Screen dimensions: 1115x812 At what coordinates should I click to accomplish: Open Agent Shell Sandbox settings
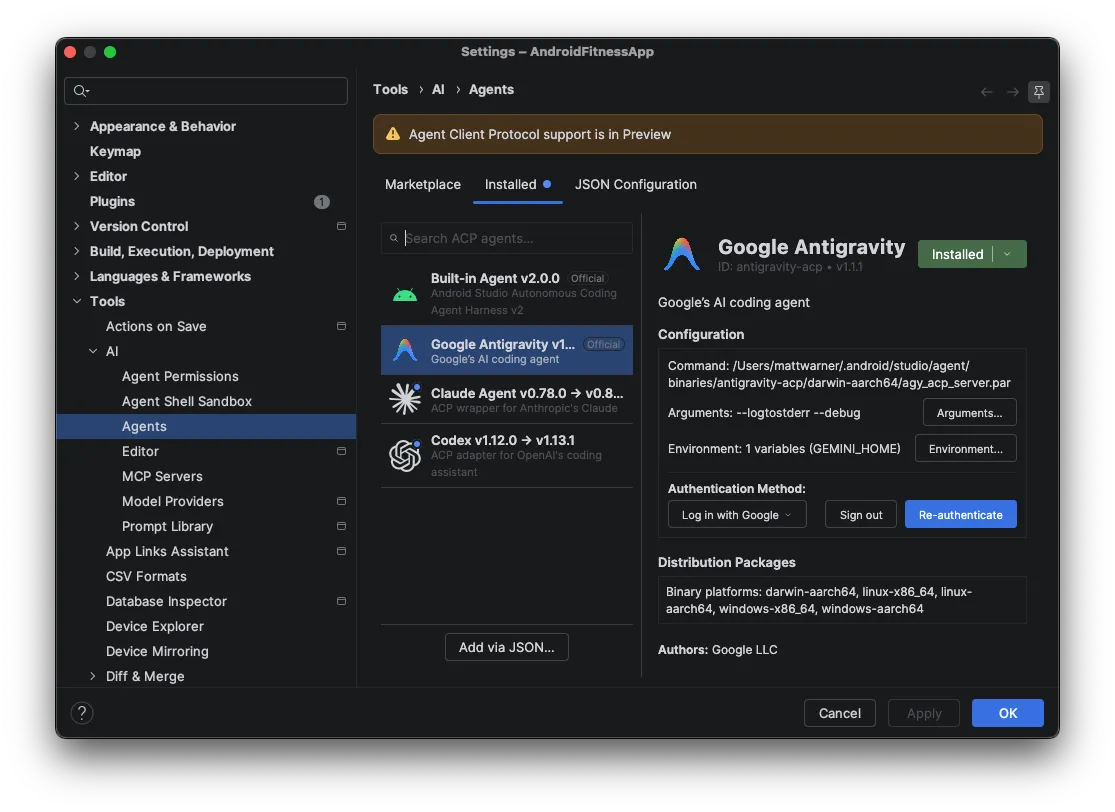point(186,402)
